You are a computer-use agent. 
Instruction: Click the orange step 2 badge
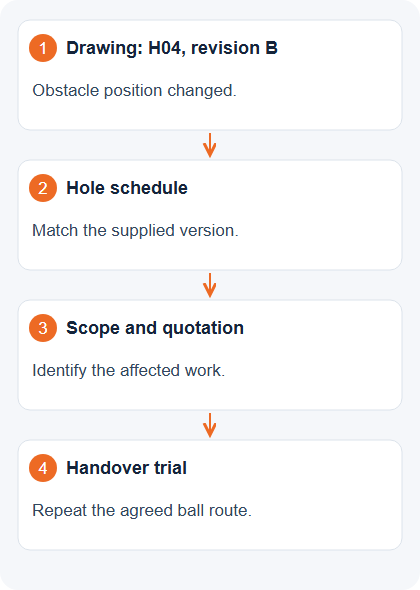(x=43, y=188)
